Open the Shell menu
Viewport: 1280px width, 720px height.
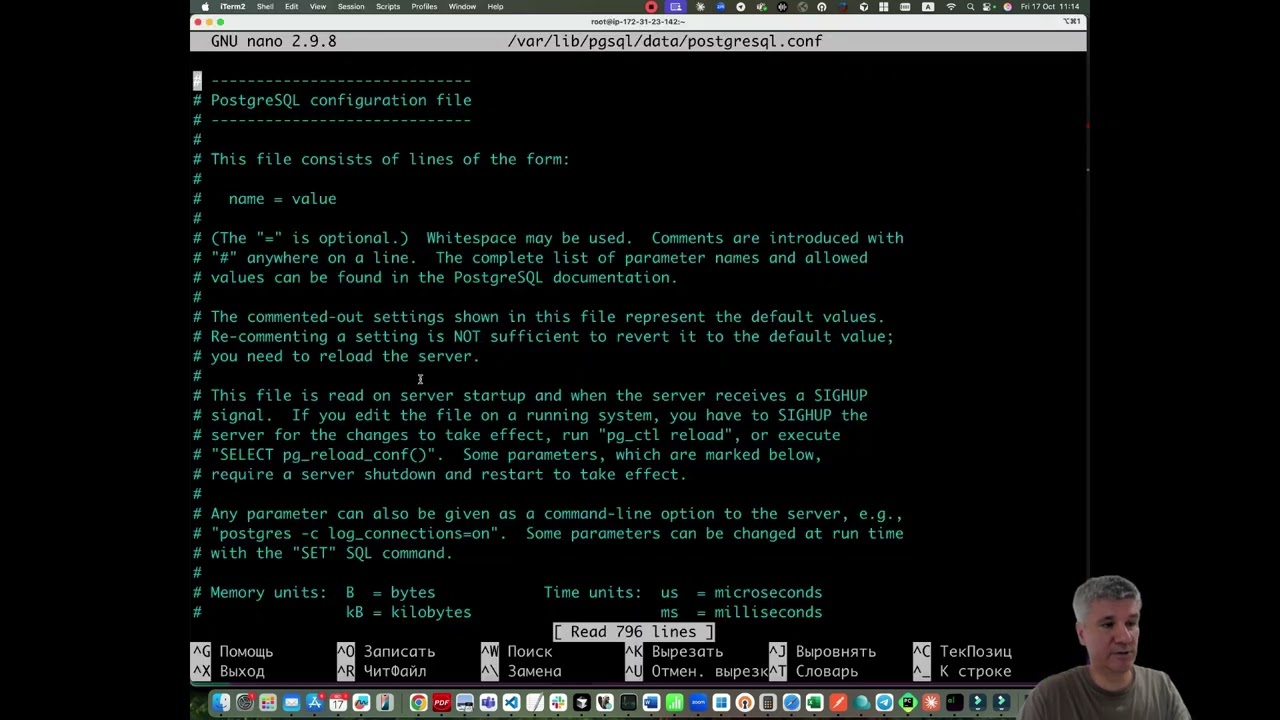(265, 6)
